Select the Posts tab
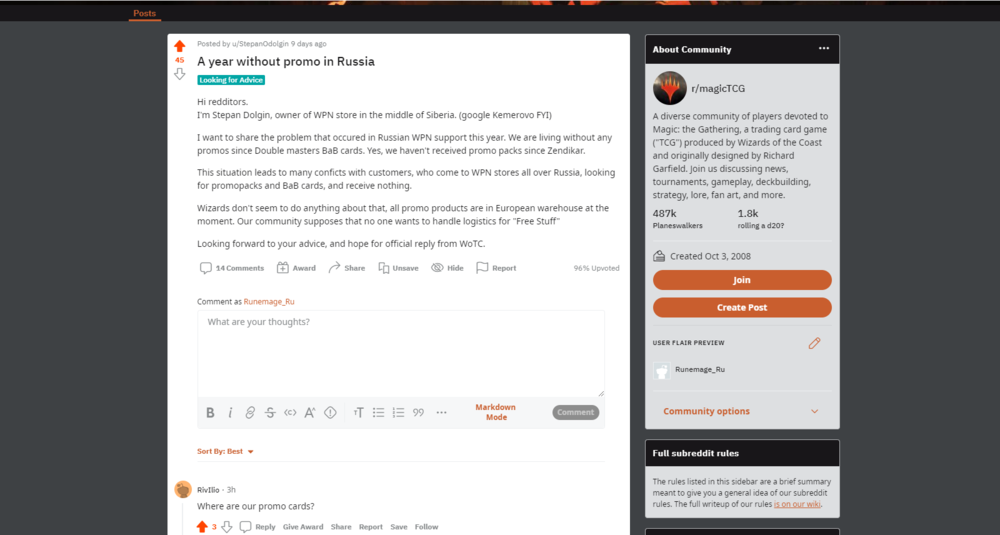This screenshot has height=535, width=1000. pos(144,13)
